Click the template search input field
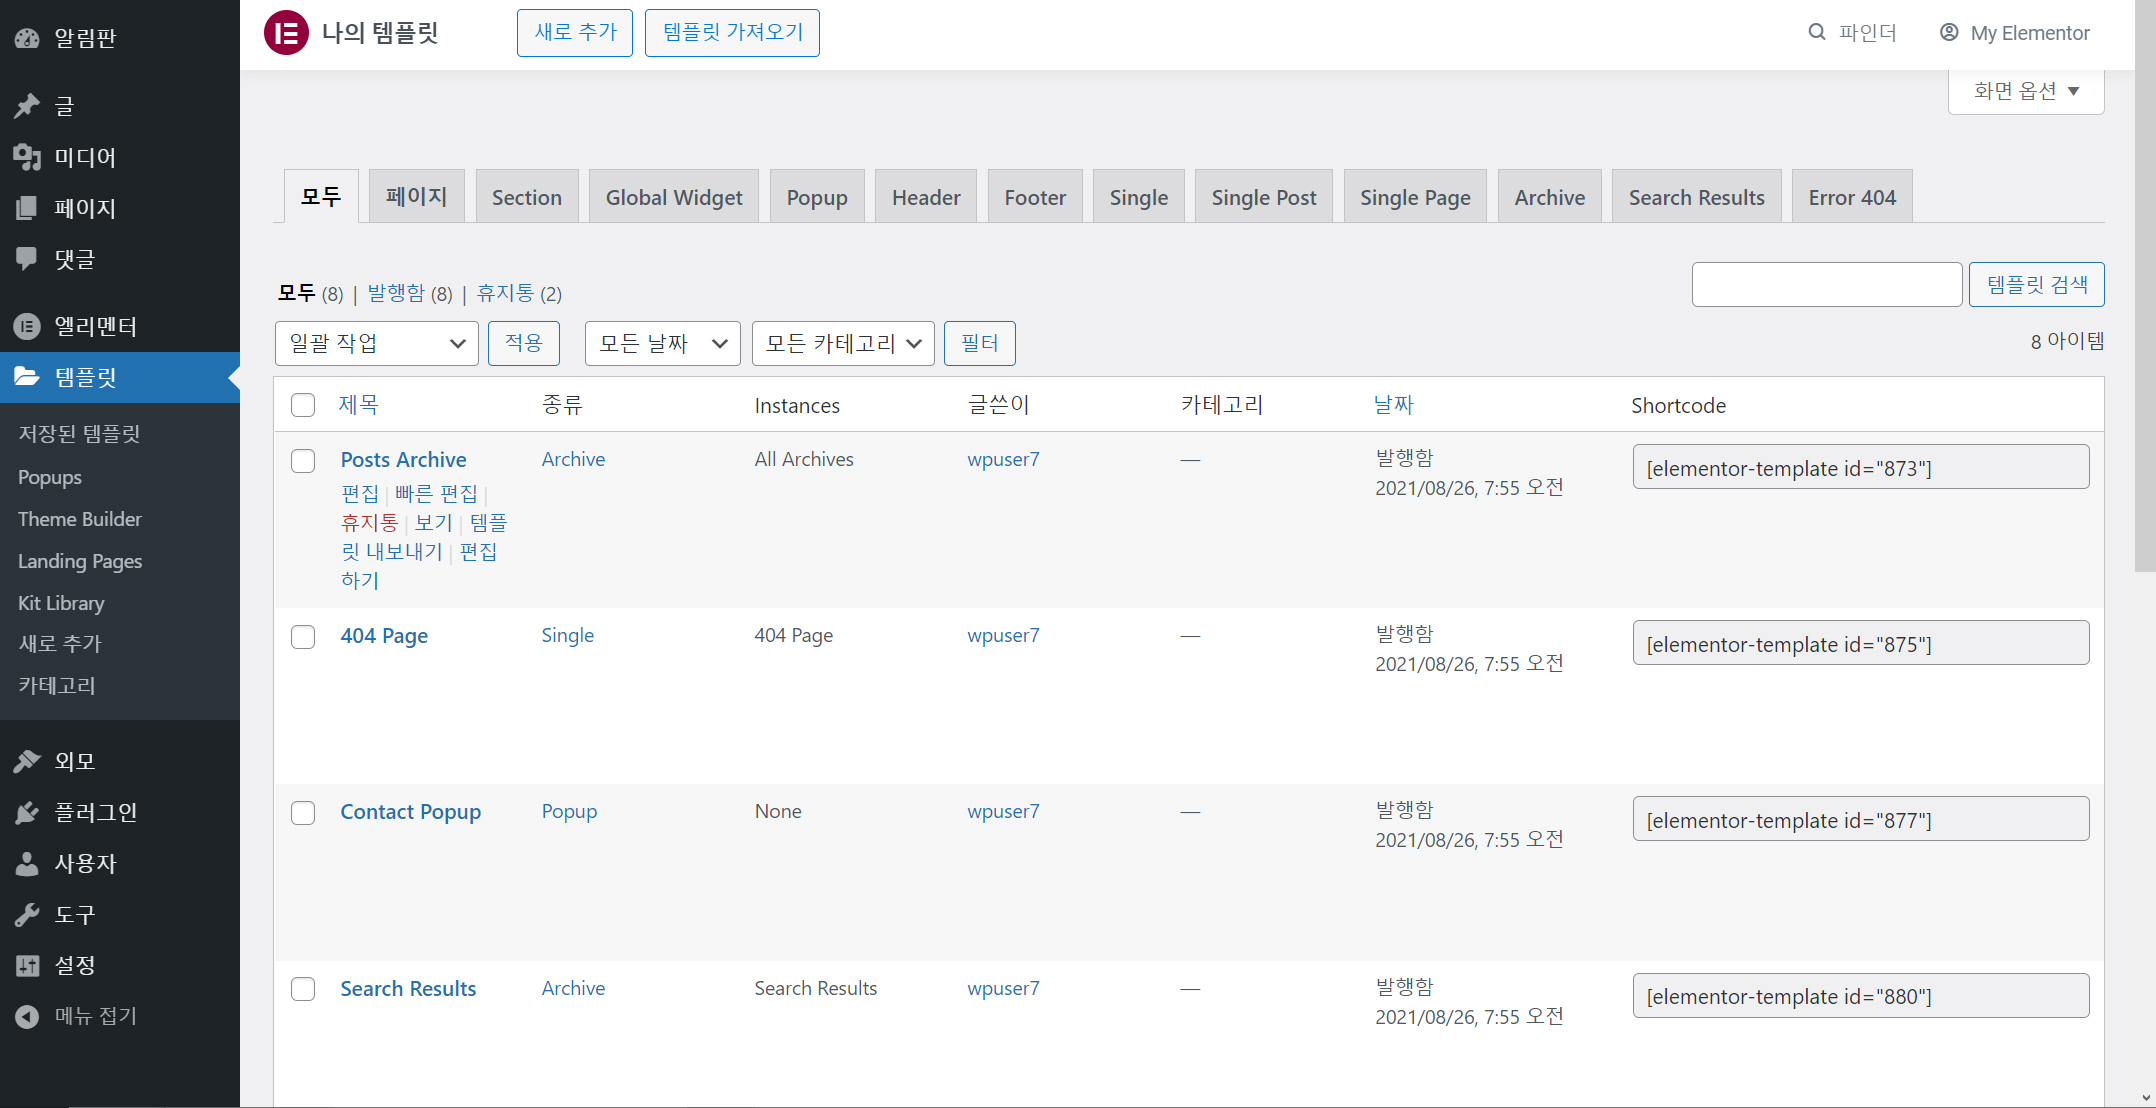 pyautogui.click(x=1826, y=285)
